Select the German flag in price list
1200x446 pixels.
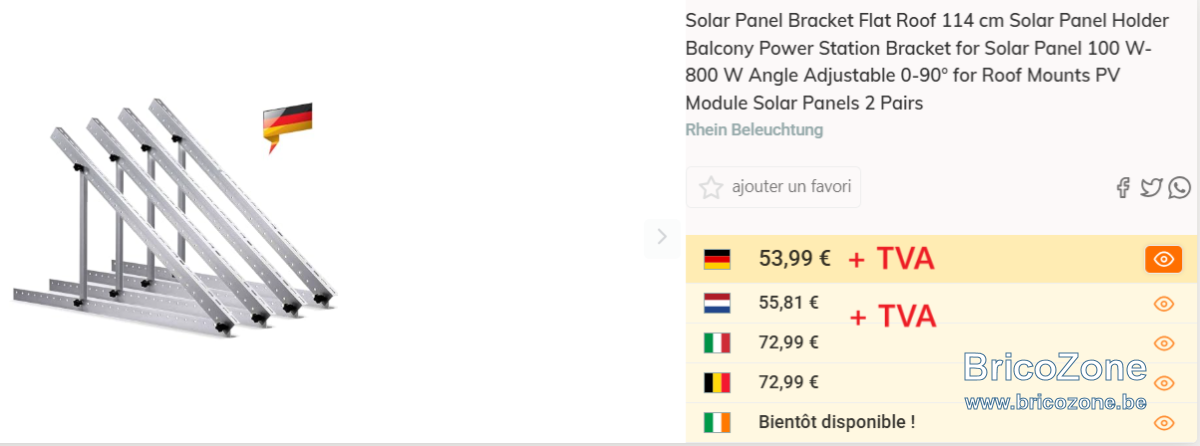(x=717, y=260)
